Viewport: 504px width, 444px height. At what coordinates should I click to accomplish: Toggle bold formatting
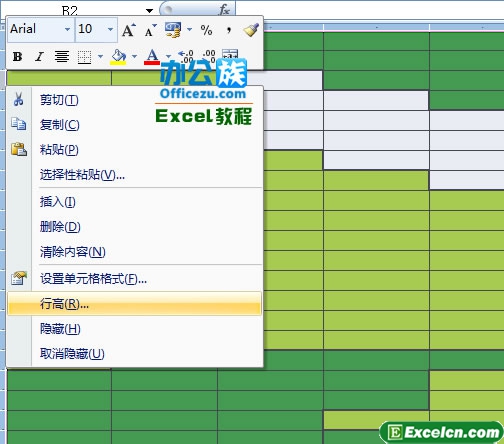click(x=17, y=57)
